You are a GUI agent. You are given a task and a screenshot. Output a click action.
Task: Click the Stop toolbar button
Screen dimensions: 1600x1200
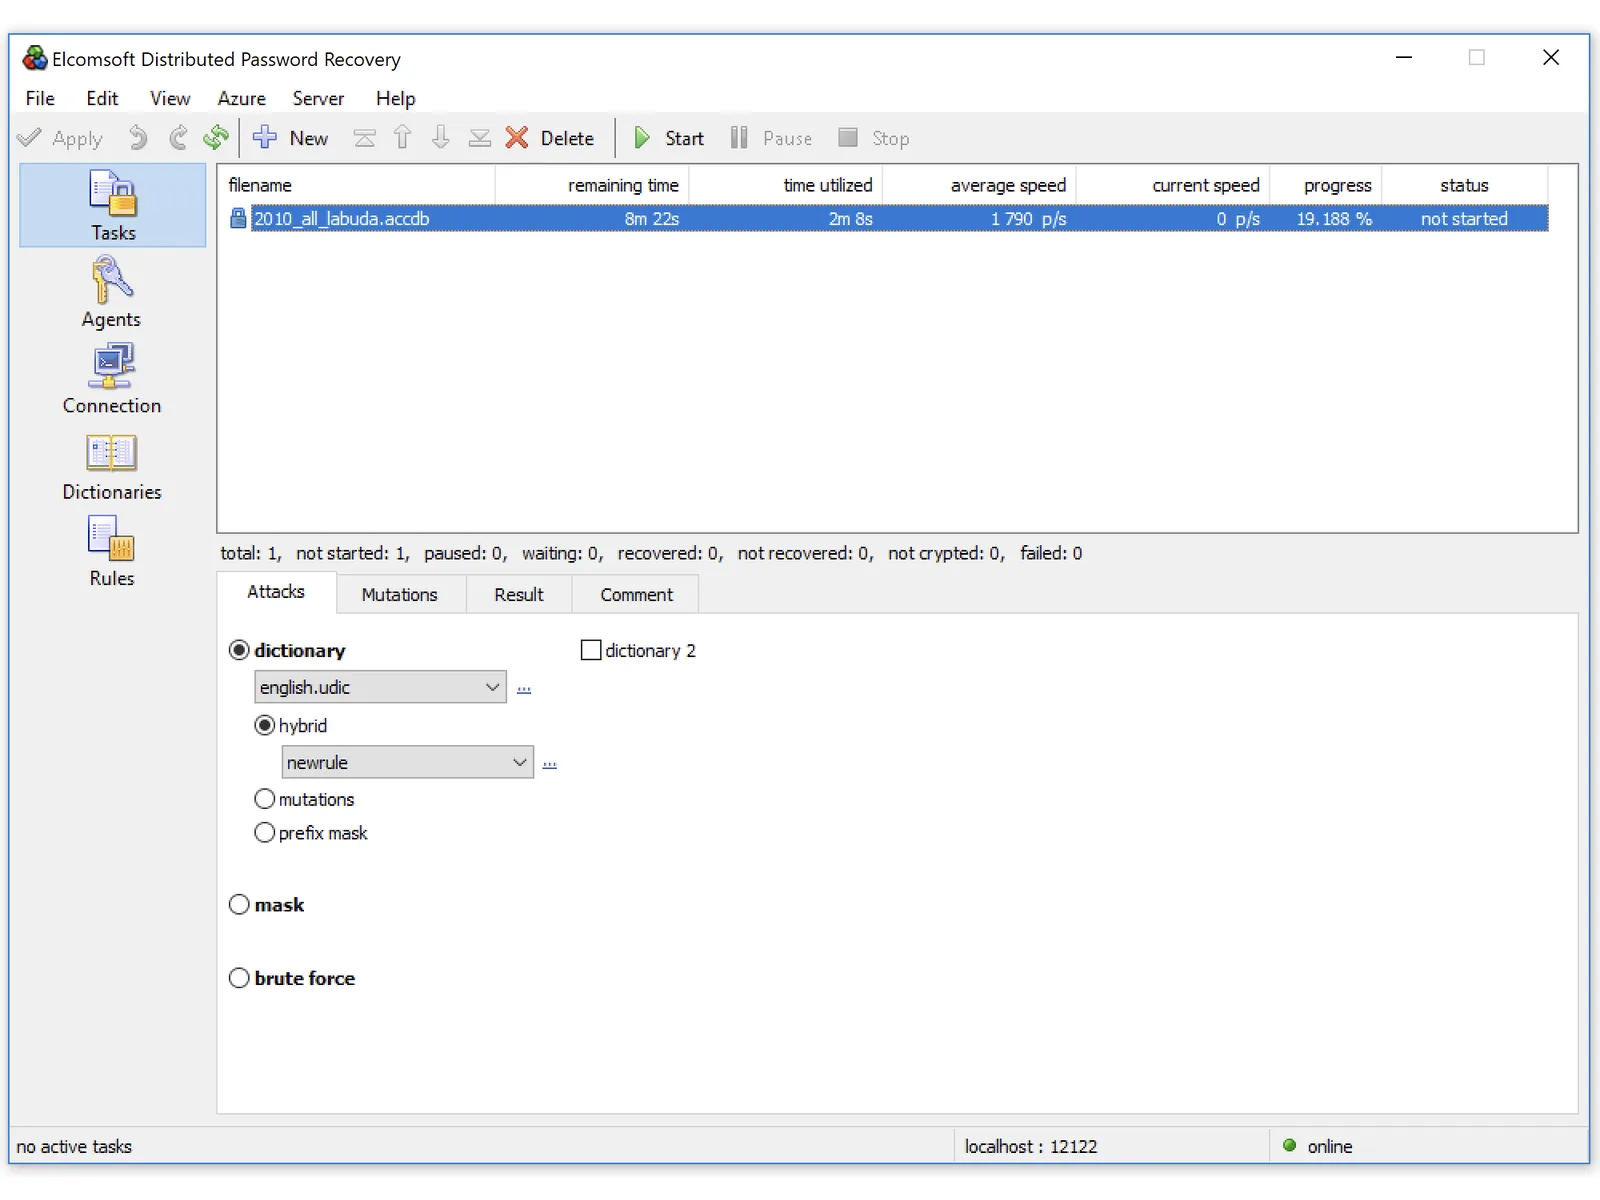874,138
